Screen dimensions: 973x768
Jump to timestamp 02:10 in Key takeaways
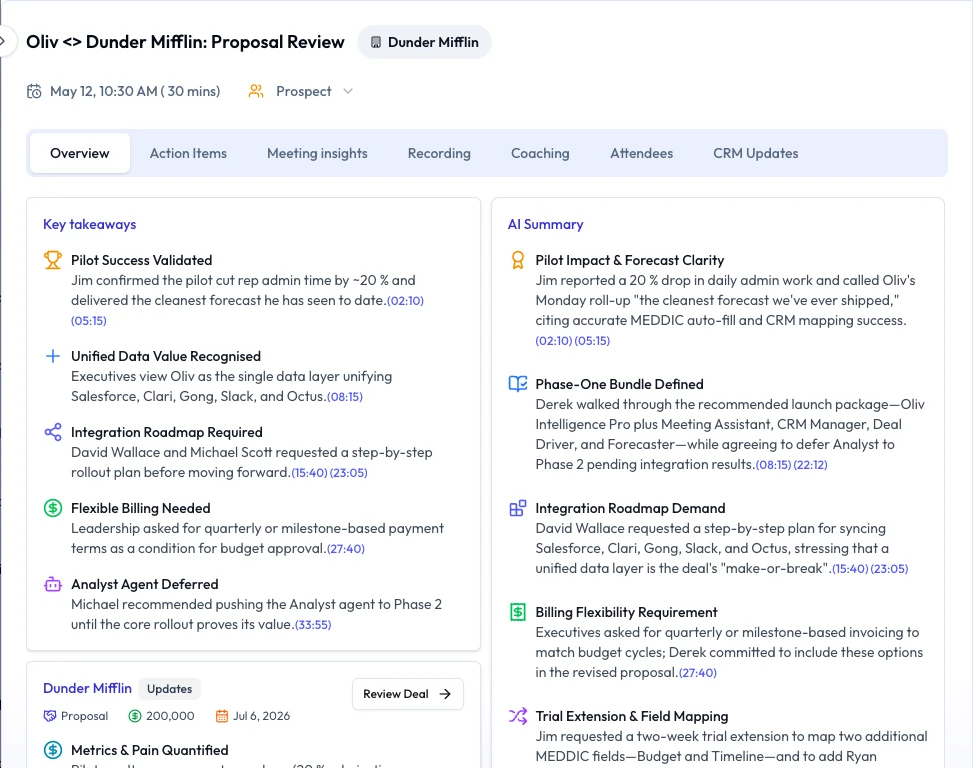coord(405,301)
